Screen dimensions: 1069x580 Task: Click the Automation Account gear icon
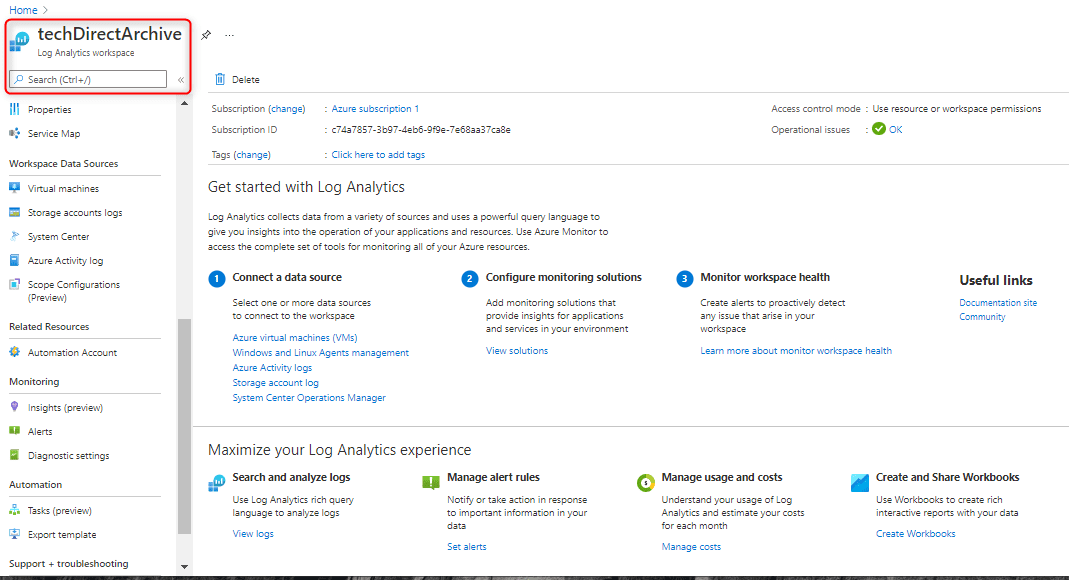(x=15, y=352)
